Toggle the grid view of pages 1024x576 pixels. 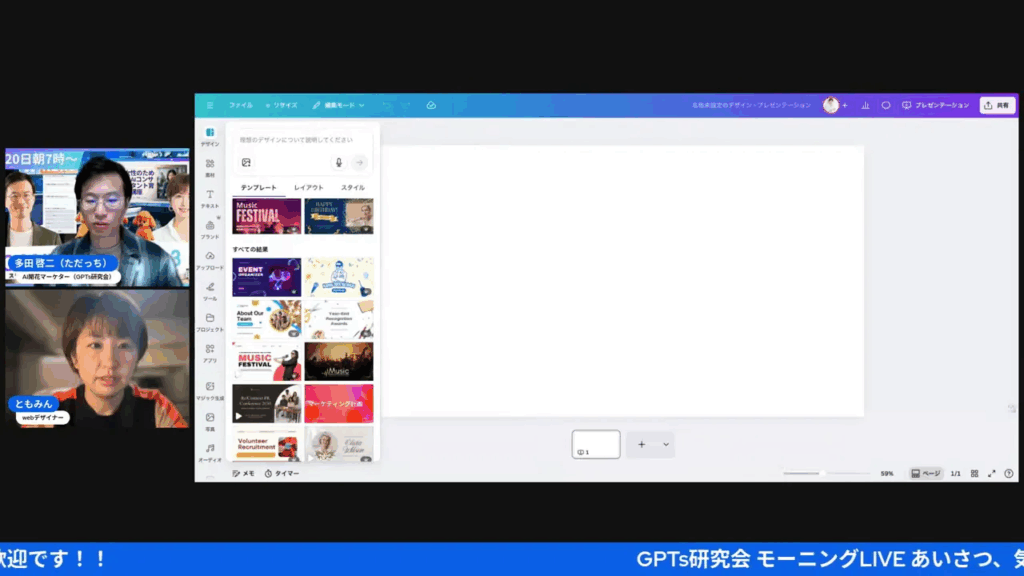point(975,473)
